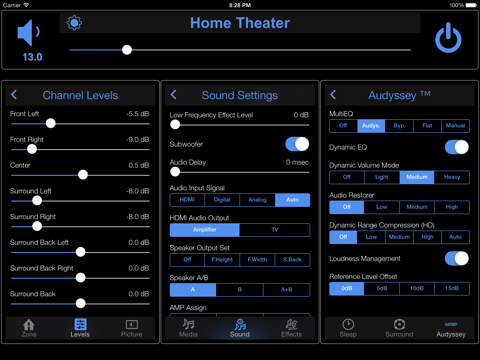Image resolution: width=480 pixels, height=360 pixels.
Task: Set MultEQ to Byp.
Action: pyautogui.click(x=399, y=126)
